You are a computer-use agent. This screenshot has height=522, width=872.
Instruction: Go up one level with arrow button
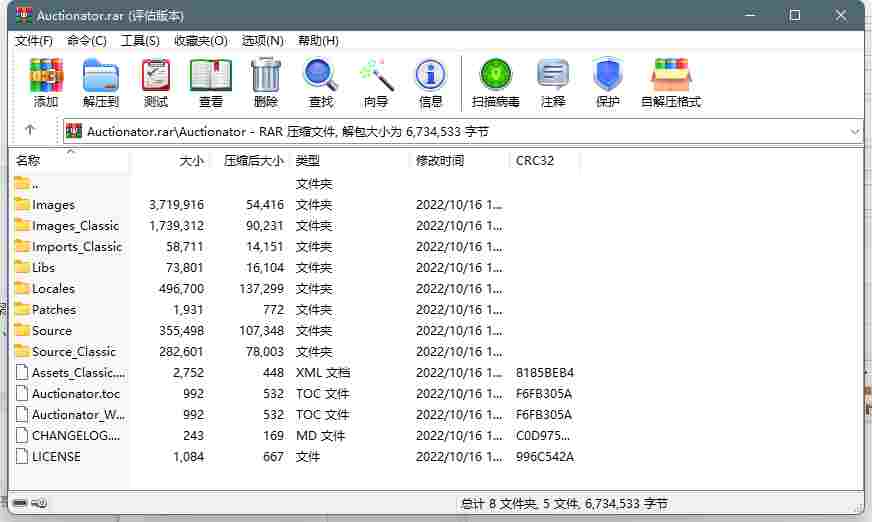(x=30, y=130)
